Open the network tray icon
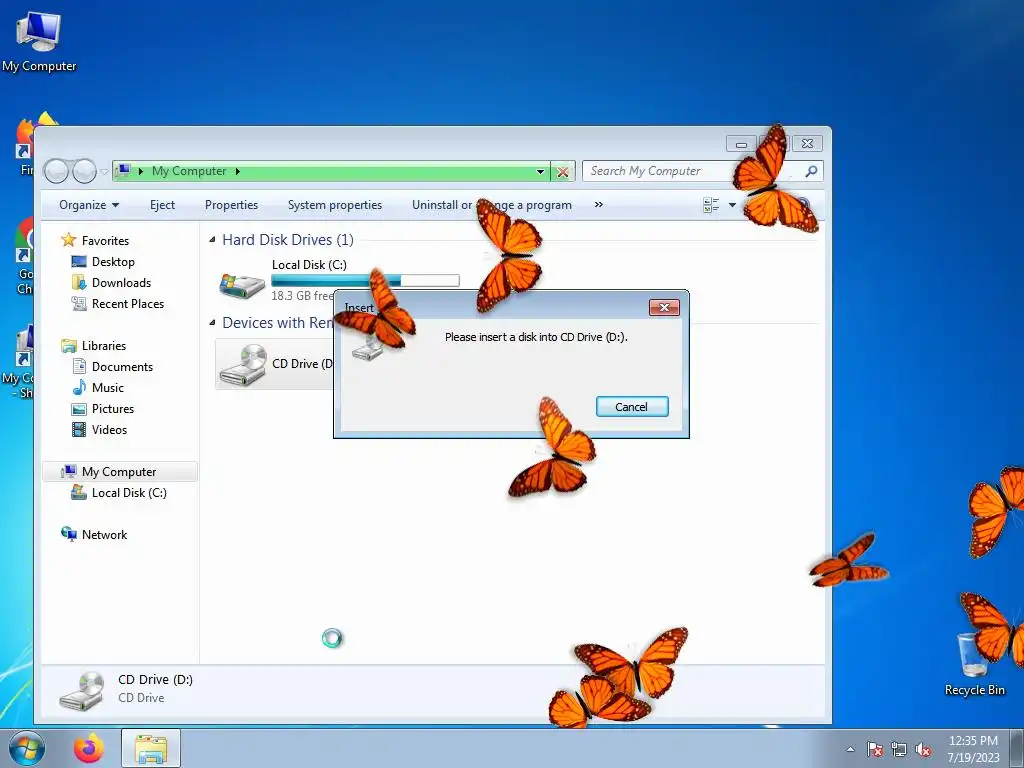 tap(899, 749)
